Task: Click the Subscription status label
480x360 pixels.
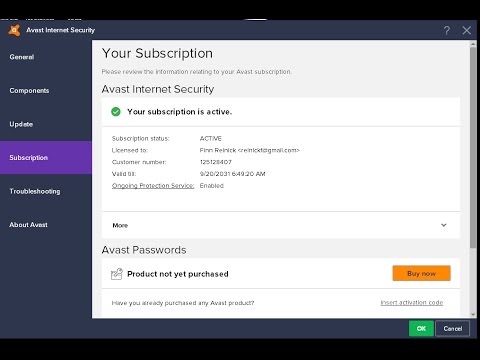Action: coord(140,138)
